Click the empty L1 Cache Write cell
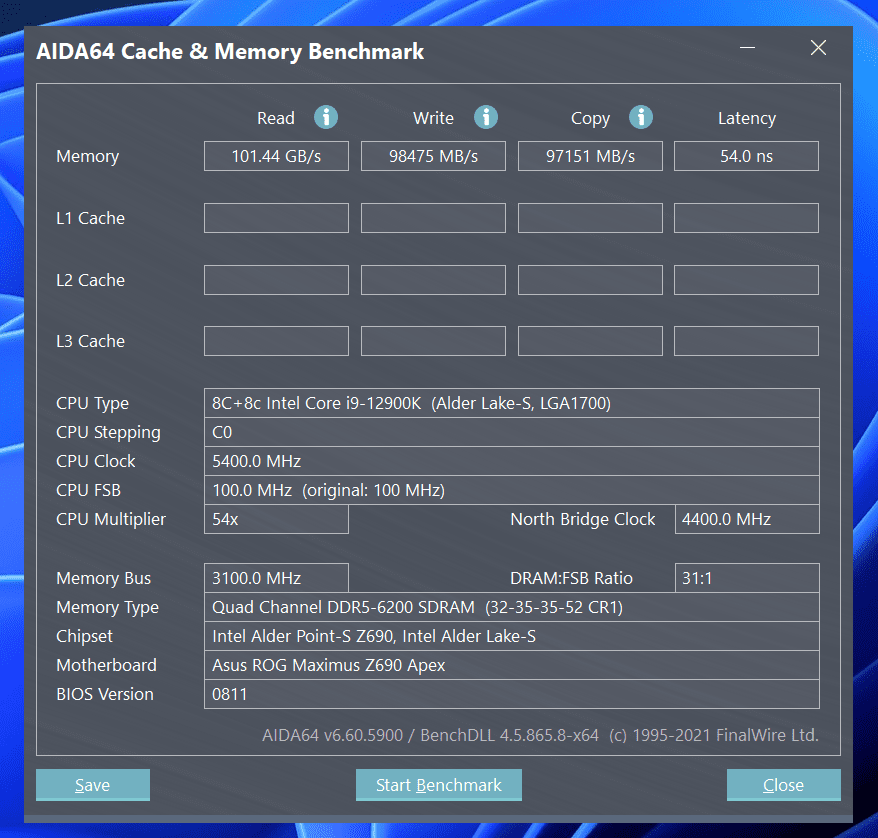Viewport: 878px width, 838px height. tap(433, 218)
